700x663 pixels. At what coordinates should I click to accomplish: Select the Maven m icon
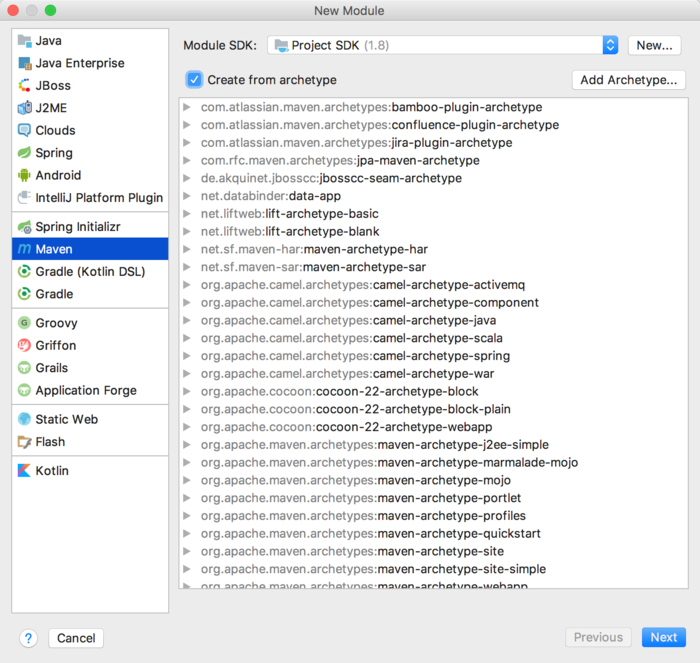24,249
